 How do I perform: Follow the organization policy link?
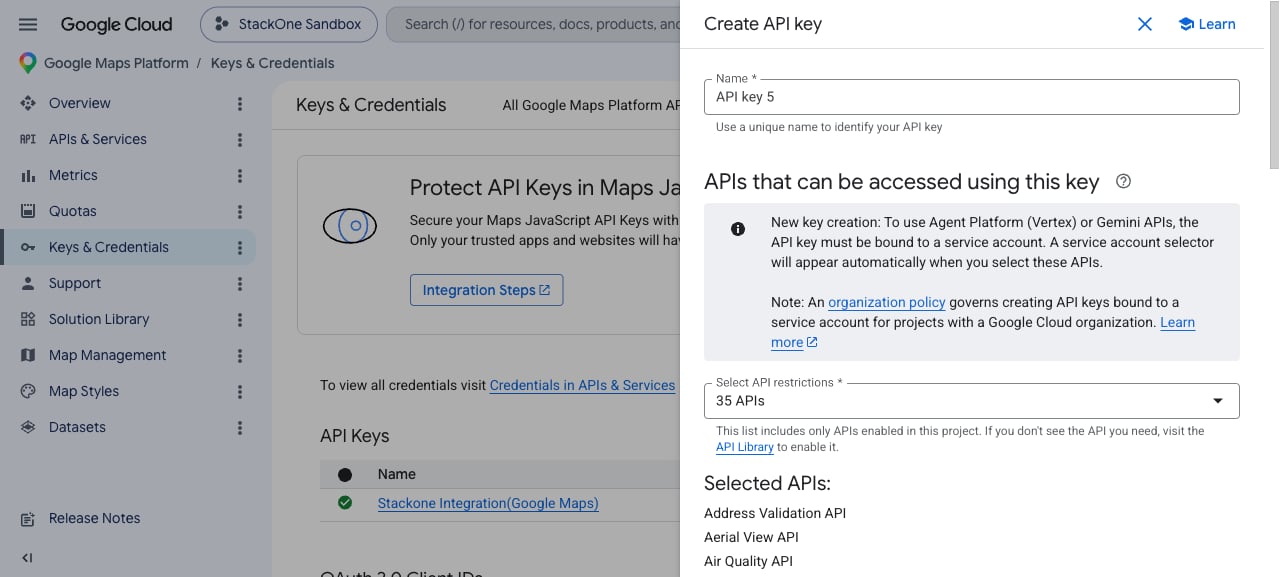click(x=887, y=302)
